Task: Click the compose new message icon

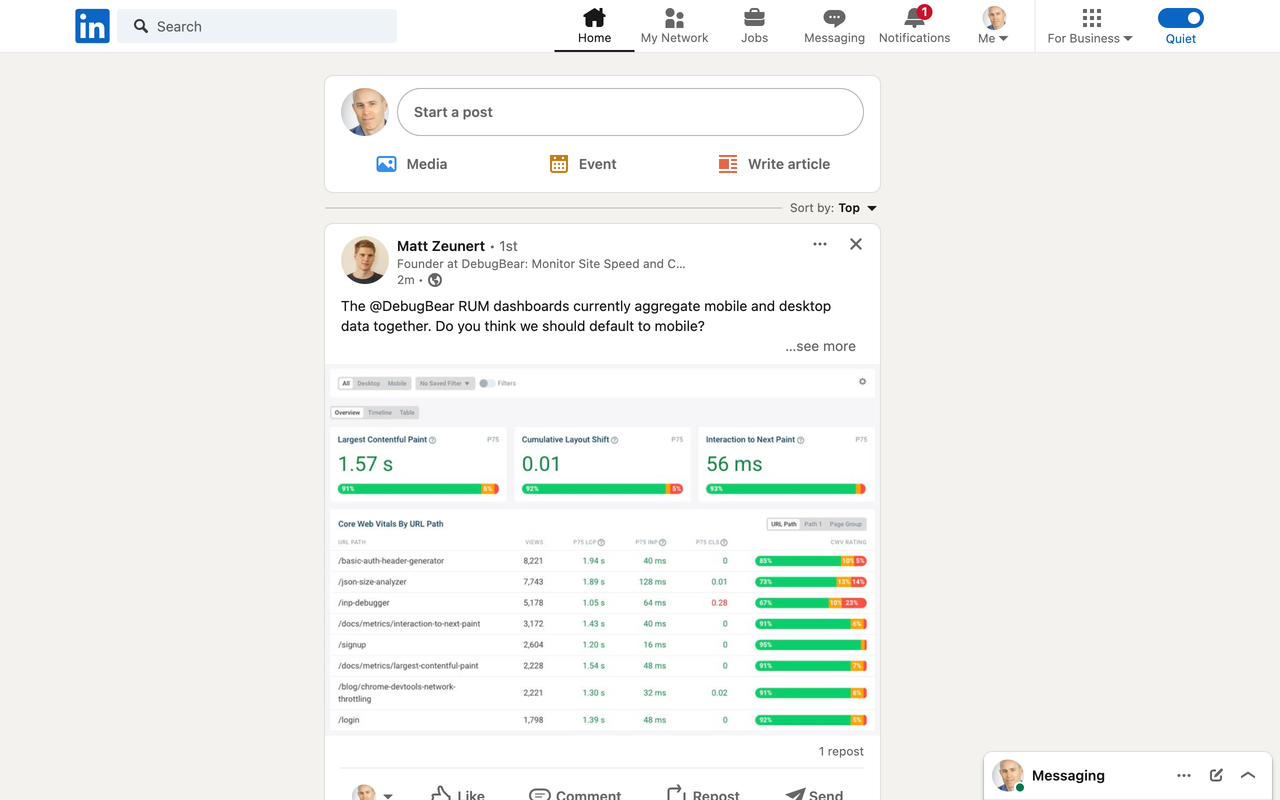Action: (1216, 775)
